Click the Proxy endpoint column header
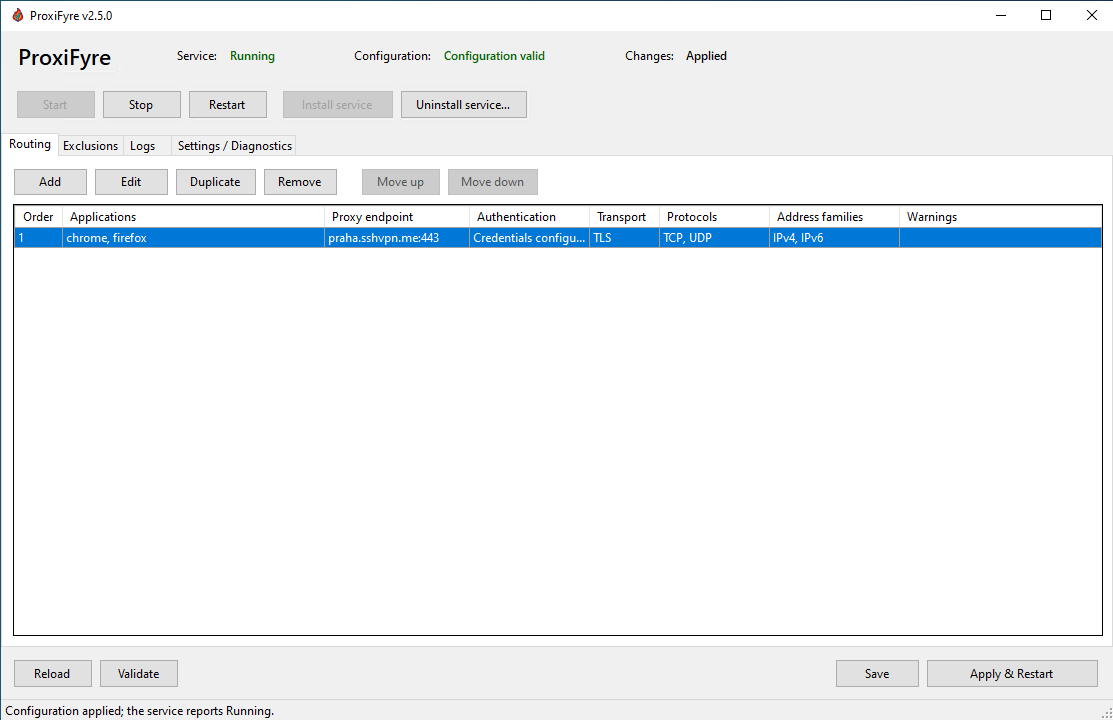This screenshot has width=1113, height=720. pos(397,217)
